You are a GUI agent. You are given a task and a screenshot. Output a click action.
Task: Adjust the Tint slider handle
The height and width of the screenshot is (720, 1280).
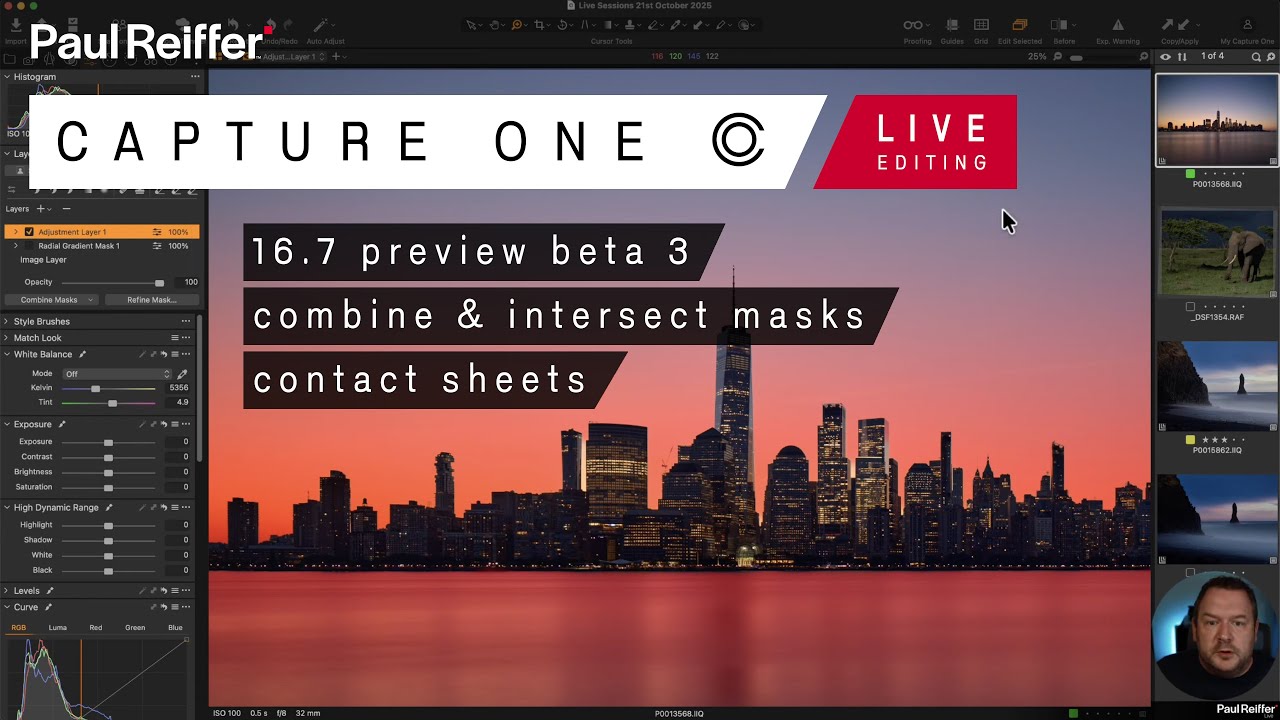tap(112, 403)
